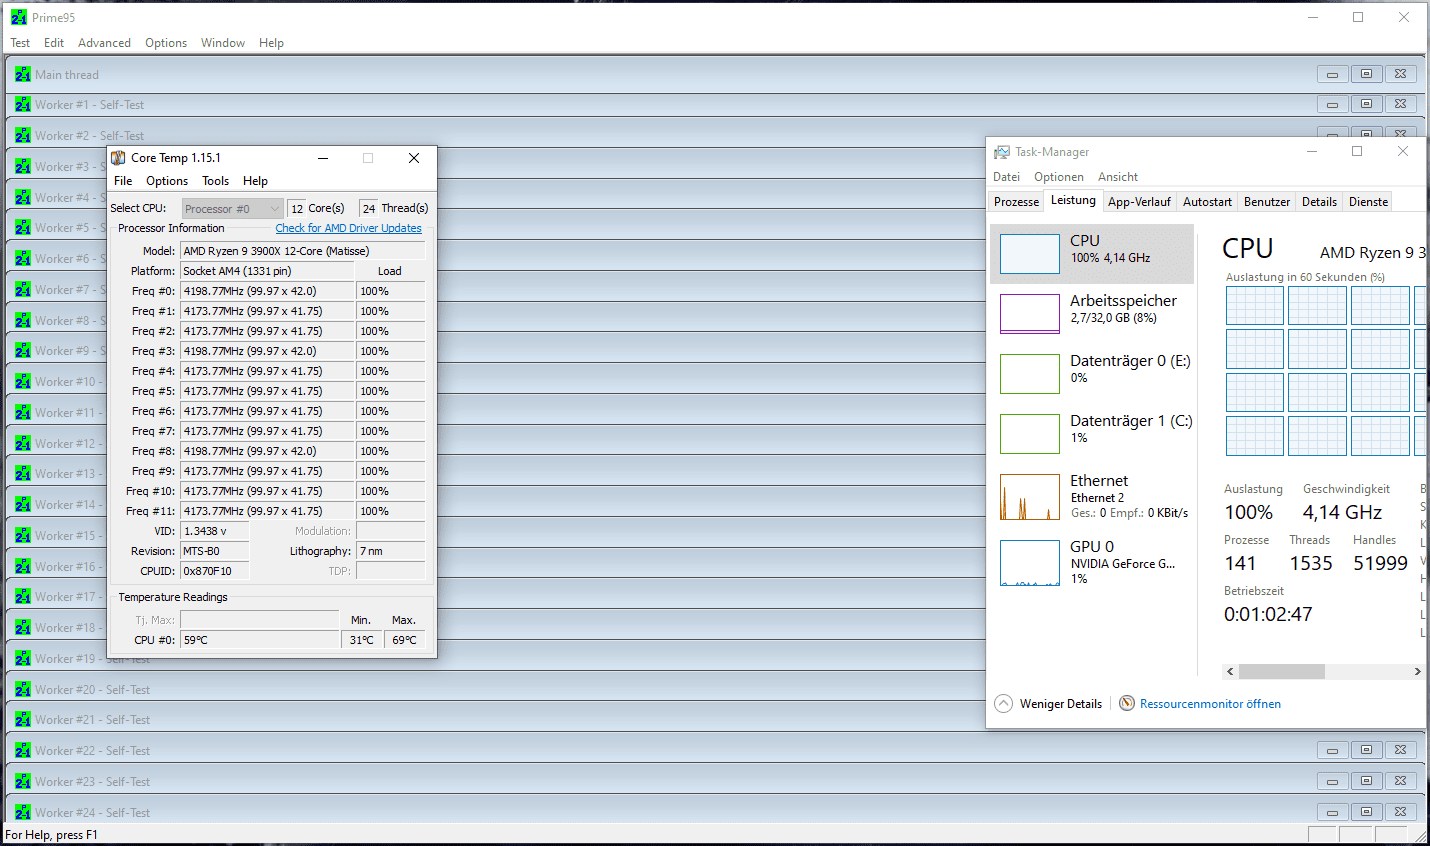Image resolution: width=1430 pixels, height=846 pixels.
Task: Open Prime95 Options menu
Action: 166,43
